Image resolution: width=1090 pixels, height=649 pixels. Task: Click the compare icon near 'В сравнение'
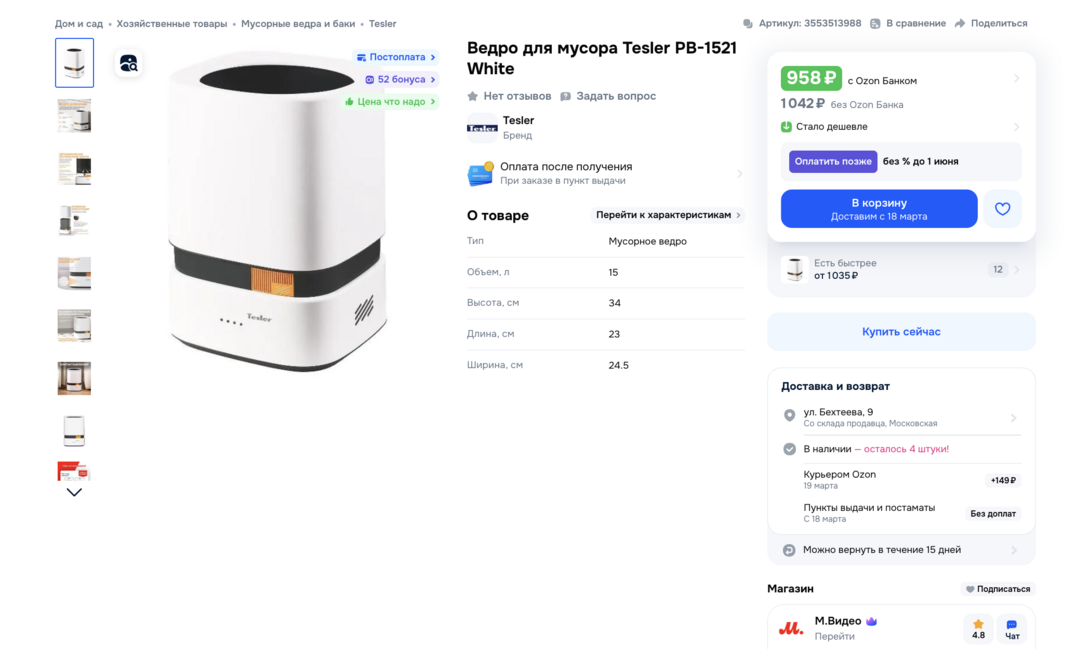pos(875,23)
